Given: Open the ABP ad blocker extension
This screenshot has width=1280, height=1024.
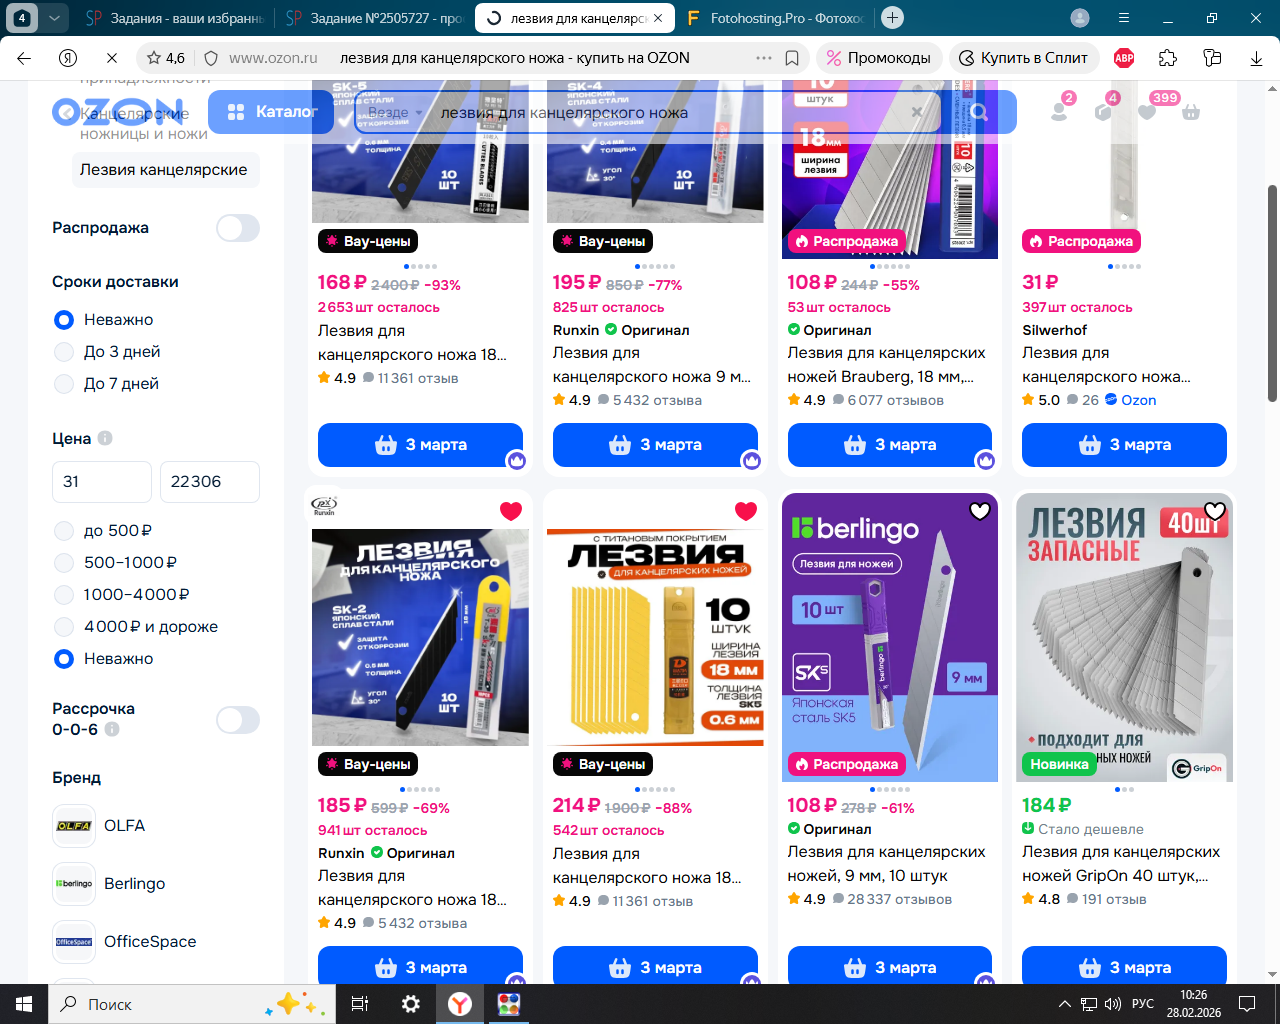Looking at the screenshot, I should click(x=1124, y=58).
